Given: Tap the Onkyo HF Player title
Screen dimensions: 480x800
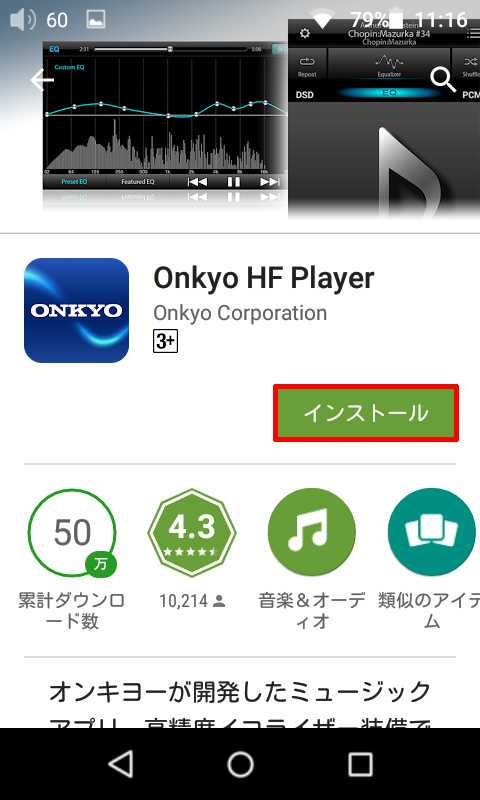Looking at the screenshot, I should [x=264, y=279].
